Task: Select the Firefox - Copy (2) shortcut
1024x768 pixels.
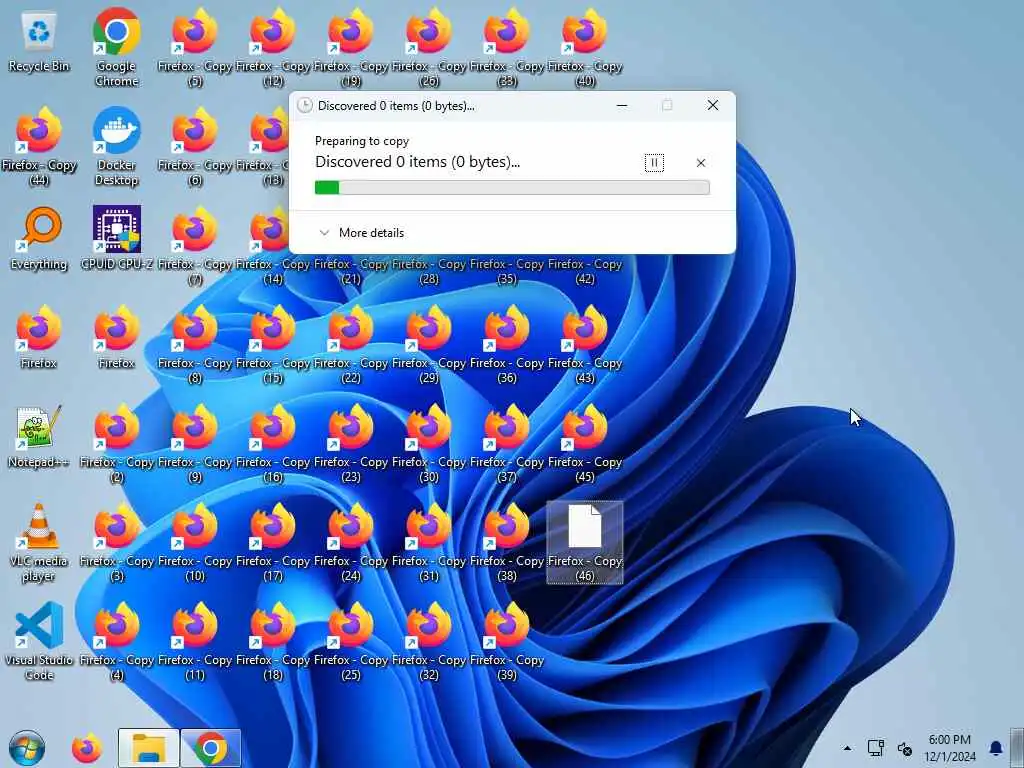Action: (x=116, y=444)
